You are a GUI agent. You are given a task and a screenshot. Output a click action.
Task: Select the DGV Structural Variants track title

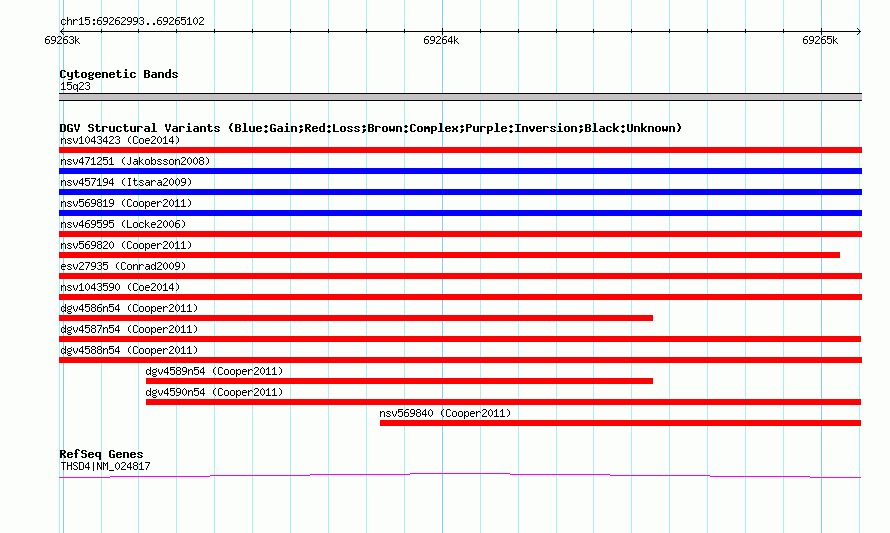pyautogui.click(x=370, y=128)
